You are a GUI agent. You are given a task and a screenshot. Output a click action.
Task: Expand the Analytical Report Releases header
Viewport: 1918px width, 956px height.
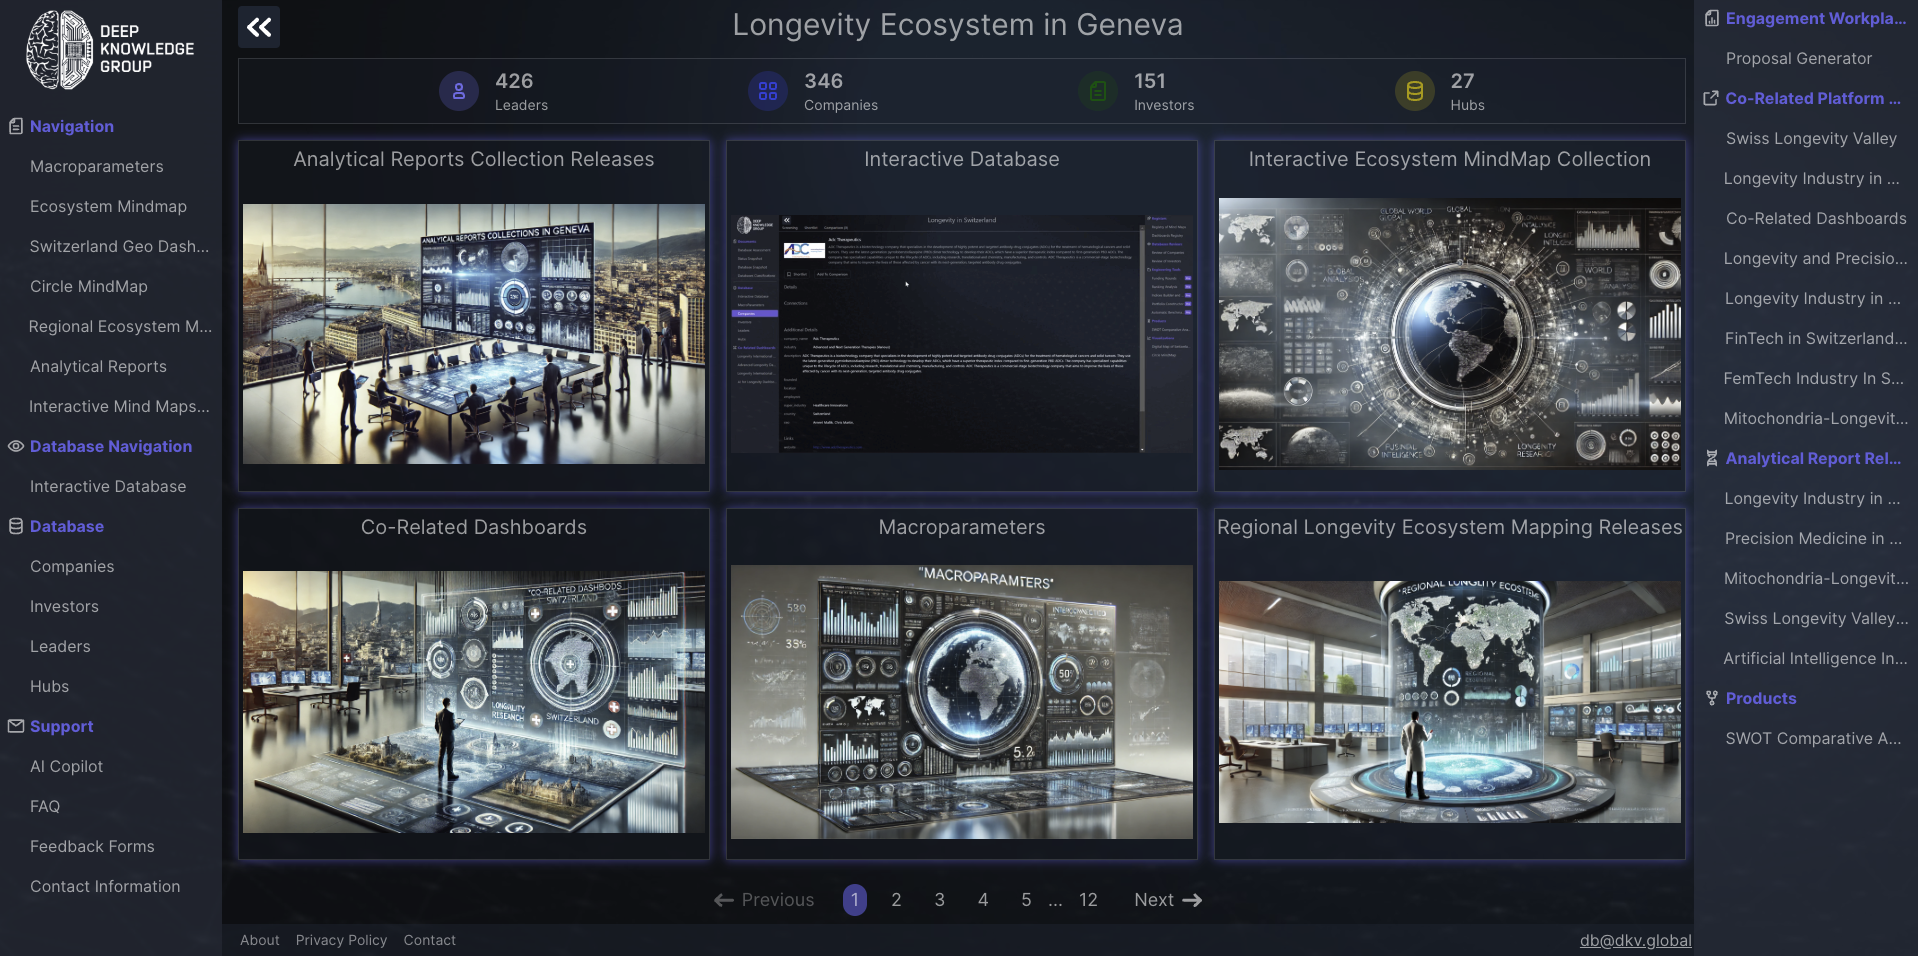click(x=1812, y=459)
